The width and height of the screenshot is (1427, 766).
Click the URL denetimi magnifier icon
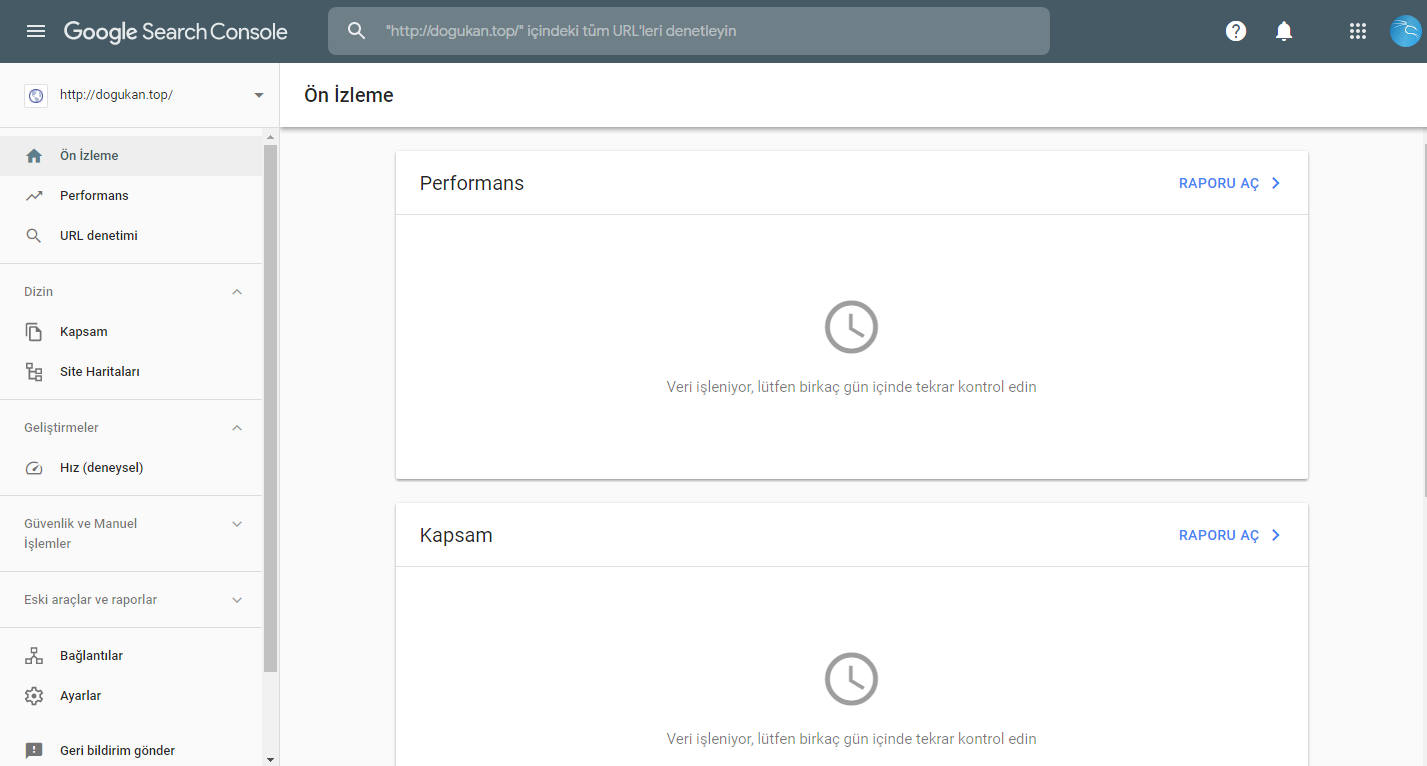tap(34, 236)
